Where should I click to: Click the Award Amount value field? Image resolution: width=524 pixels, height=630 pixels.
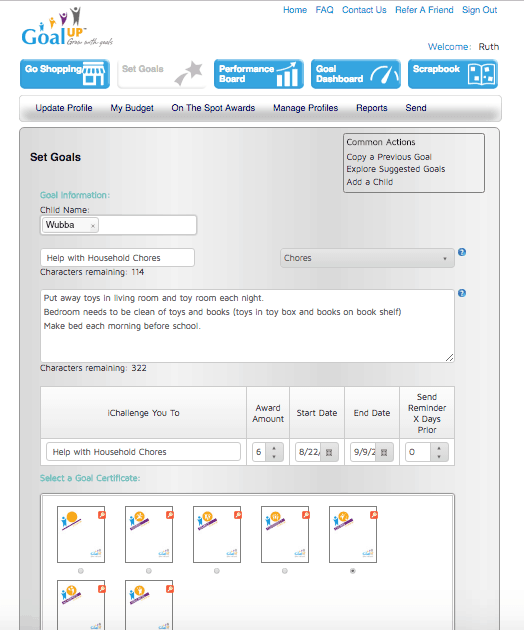tap(259, 452)
